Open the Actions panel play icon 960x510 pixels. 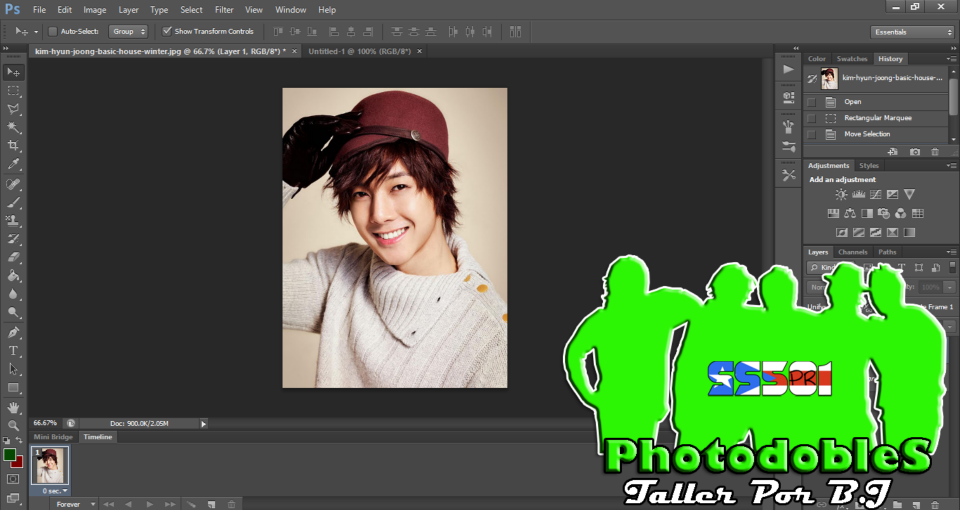(x=789, y=70)
